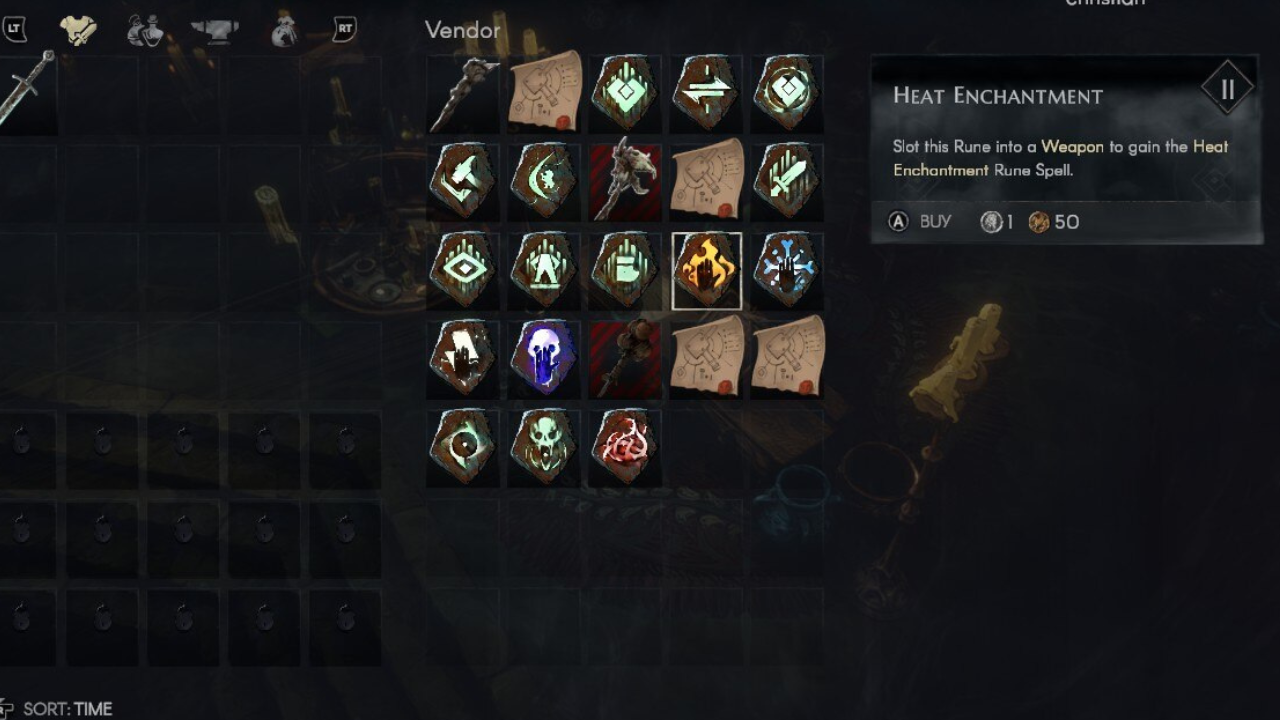Image resolution: width=1280 pixels, height=720 pixels.
Task: Select the staff weapon in the first vendor slot
Action: click(x=463, y=94)
